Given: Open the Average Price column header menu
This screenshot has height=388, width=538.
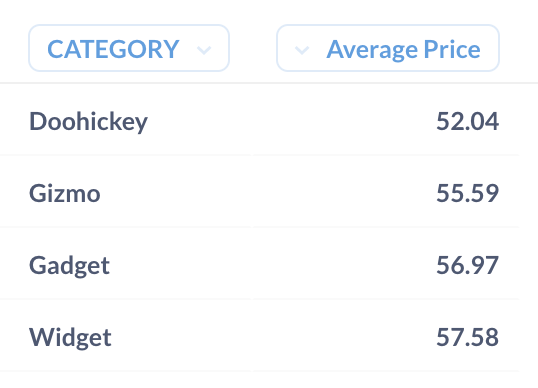Looking at the screenshot, I should tap(388, 48).
